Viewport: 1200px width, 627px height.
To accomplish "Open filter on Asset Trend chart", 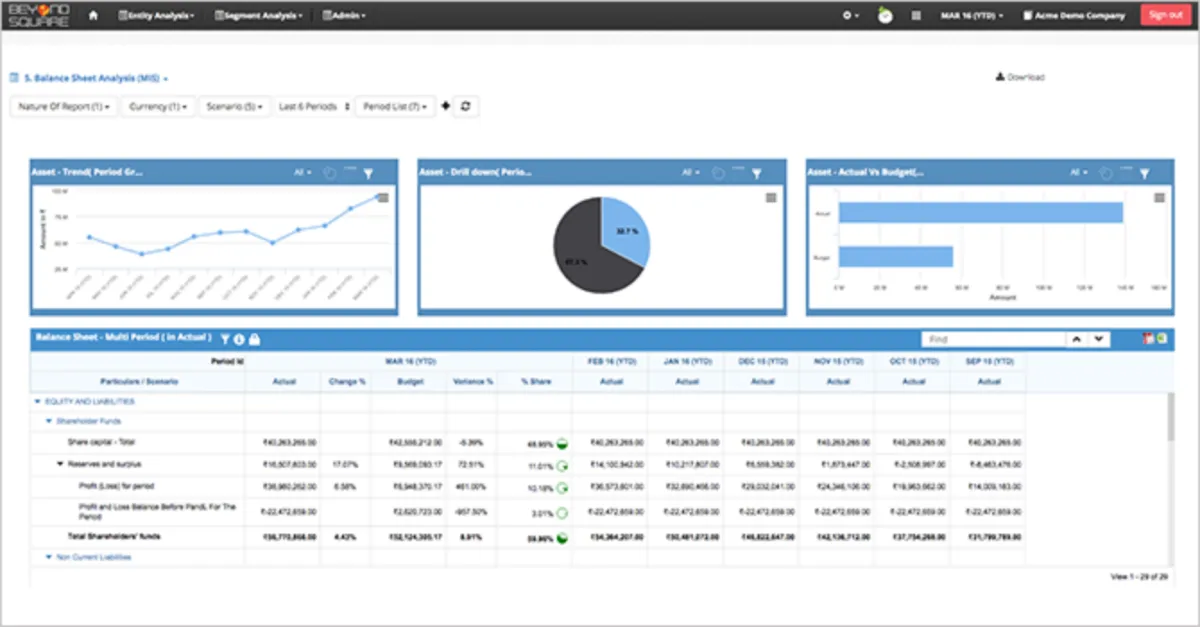I will (x=368, y=173).
